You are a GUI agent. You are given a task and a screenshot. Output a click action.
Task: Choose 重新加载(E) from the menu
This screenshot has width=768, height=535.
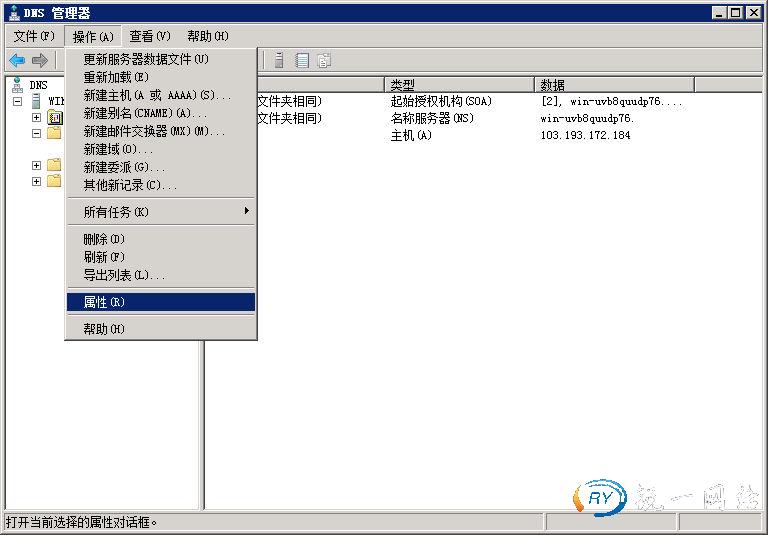click(161, 77)
